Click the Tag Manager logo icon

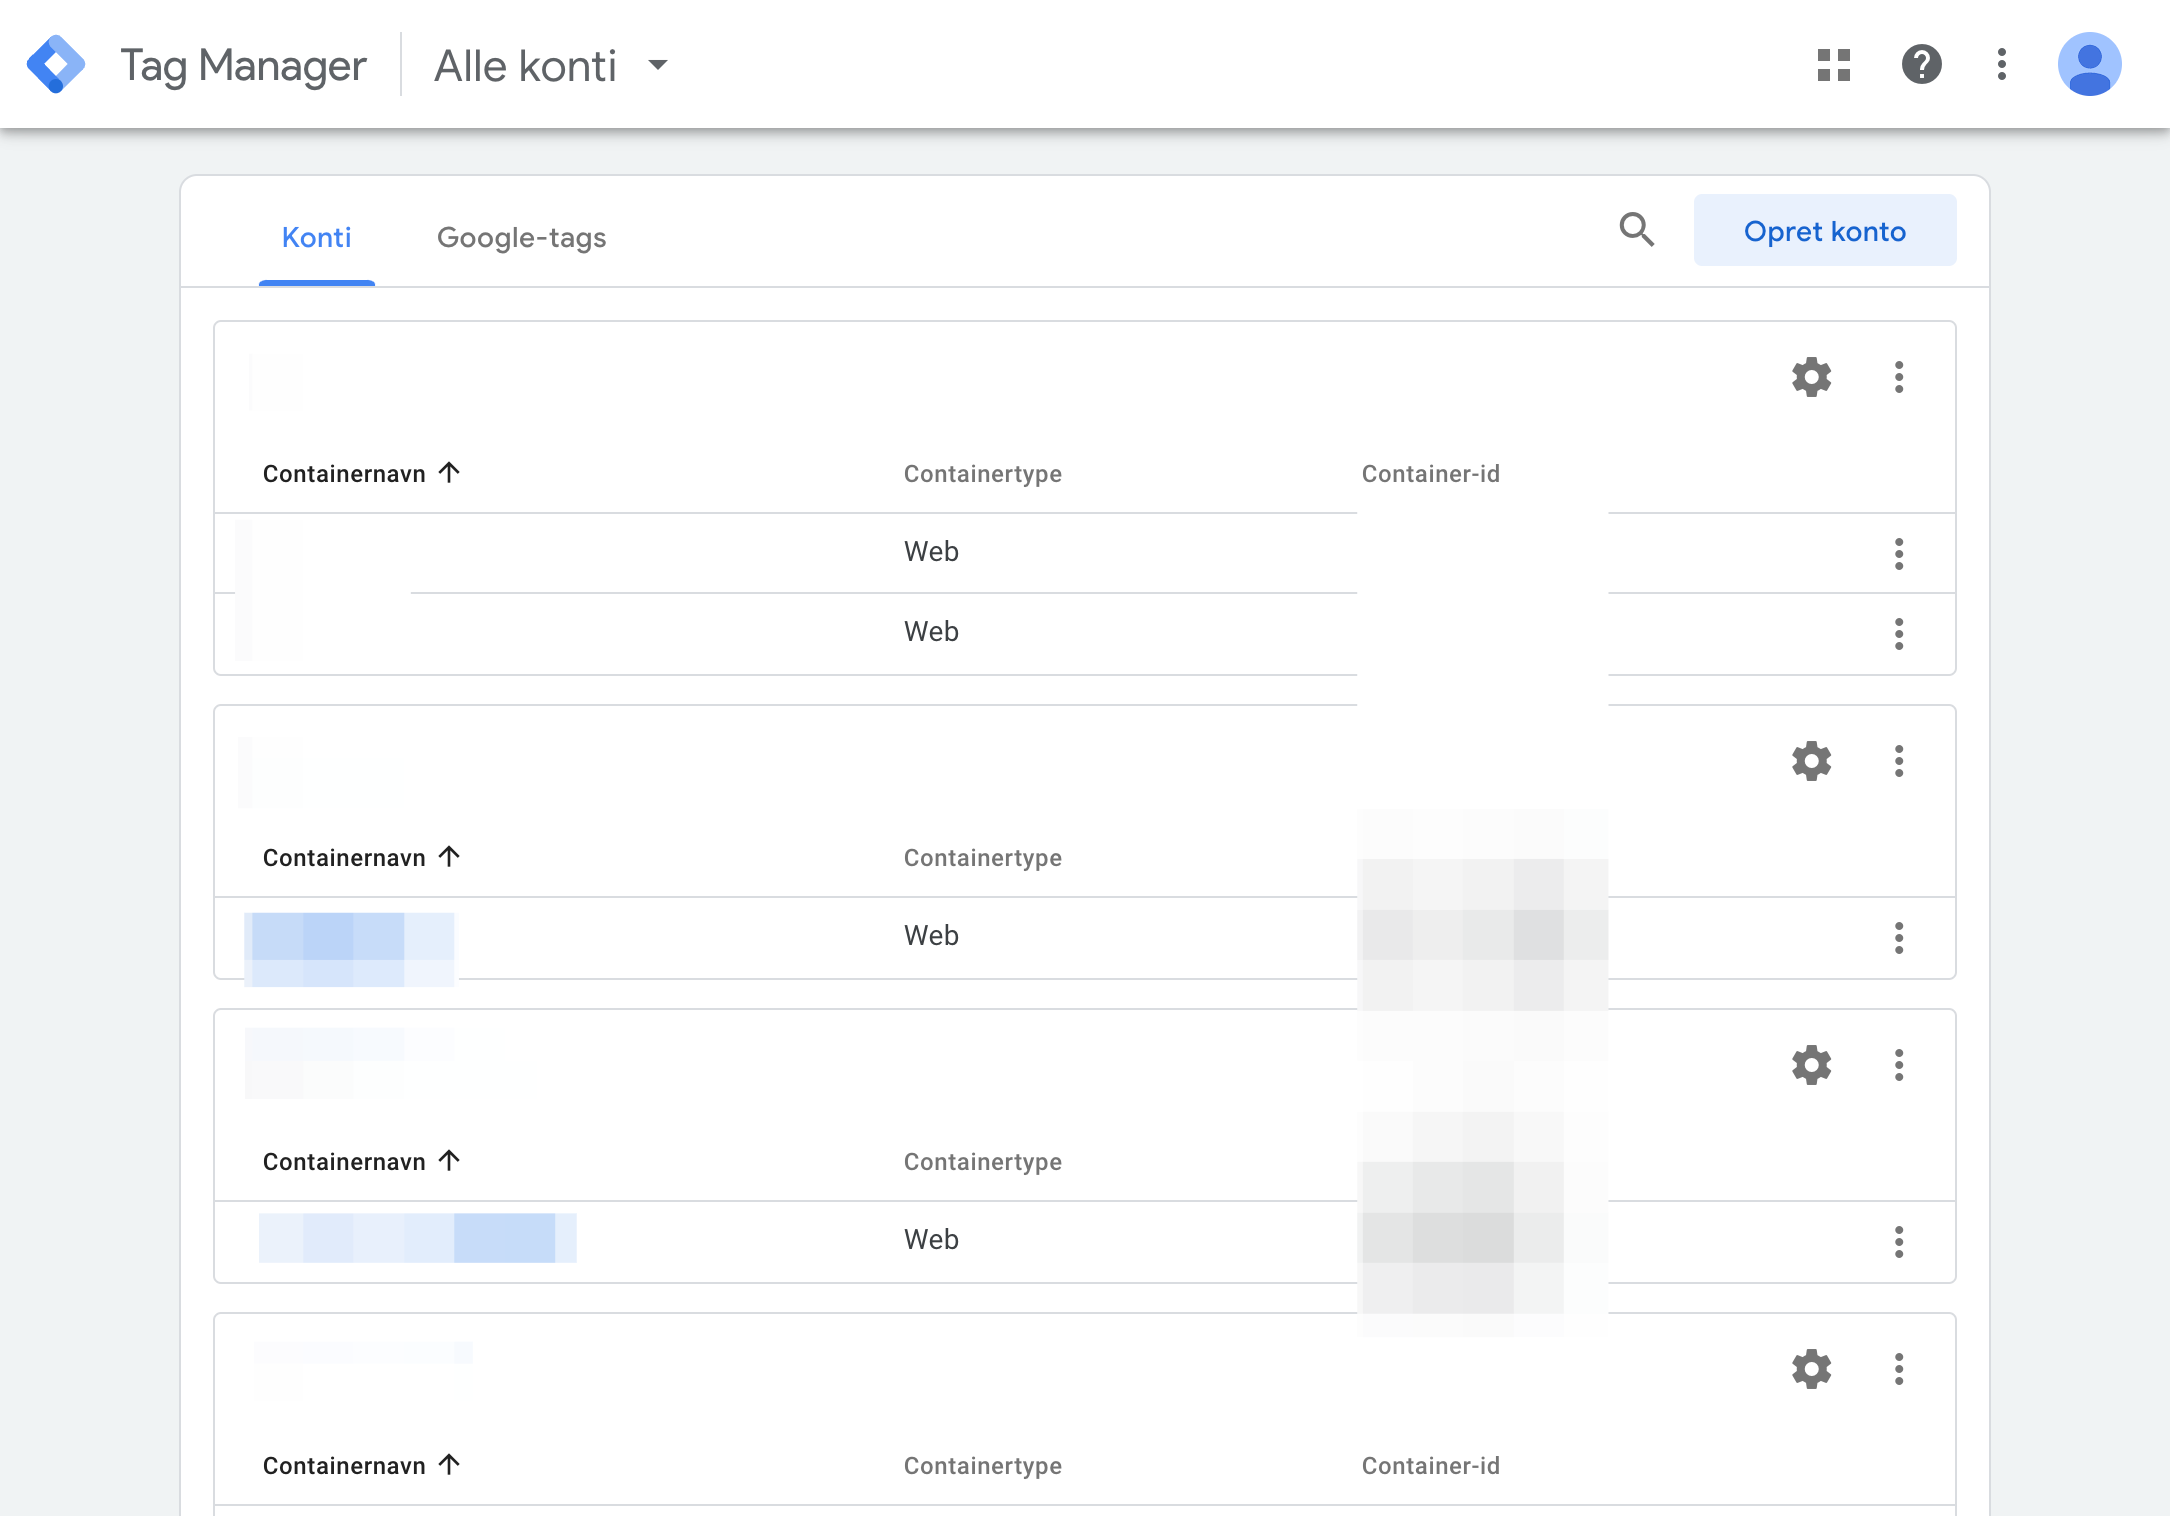click(x=56, y=65)
